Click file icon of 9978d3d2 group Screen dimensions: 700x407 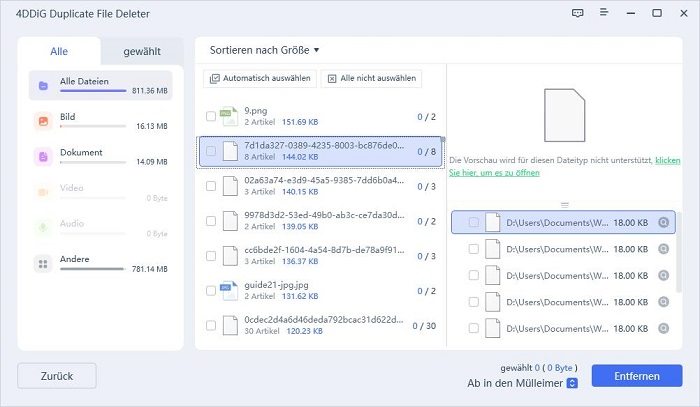[x=230, y=221]
